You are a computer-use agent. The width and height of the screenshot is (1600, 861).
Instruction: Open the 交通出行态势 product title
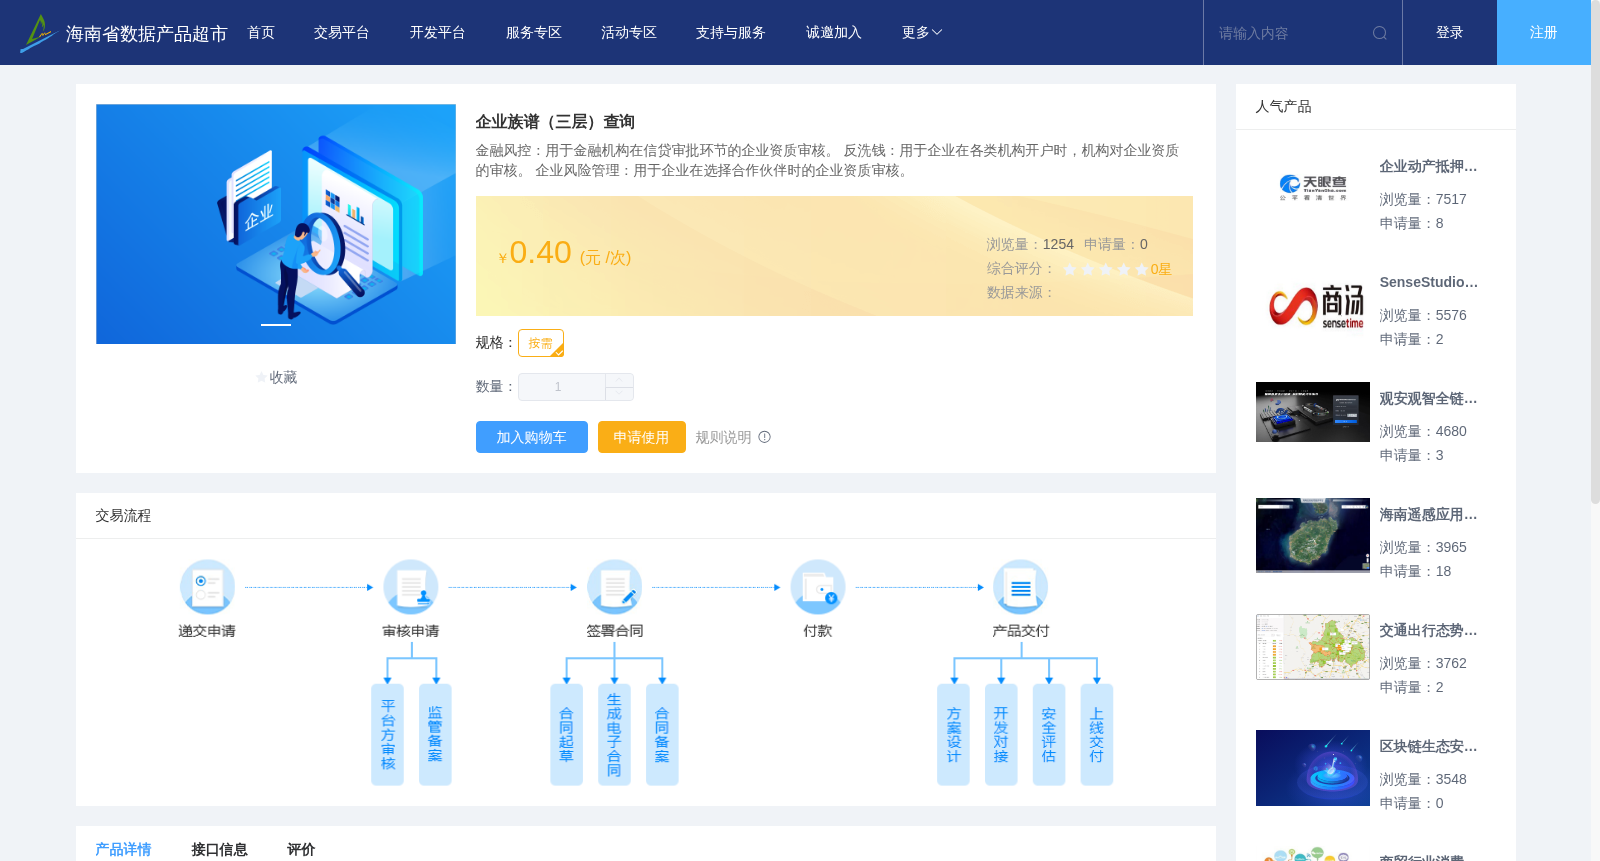pos(1428,631)
